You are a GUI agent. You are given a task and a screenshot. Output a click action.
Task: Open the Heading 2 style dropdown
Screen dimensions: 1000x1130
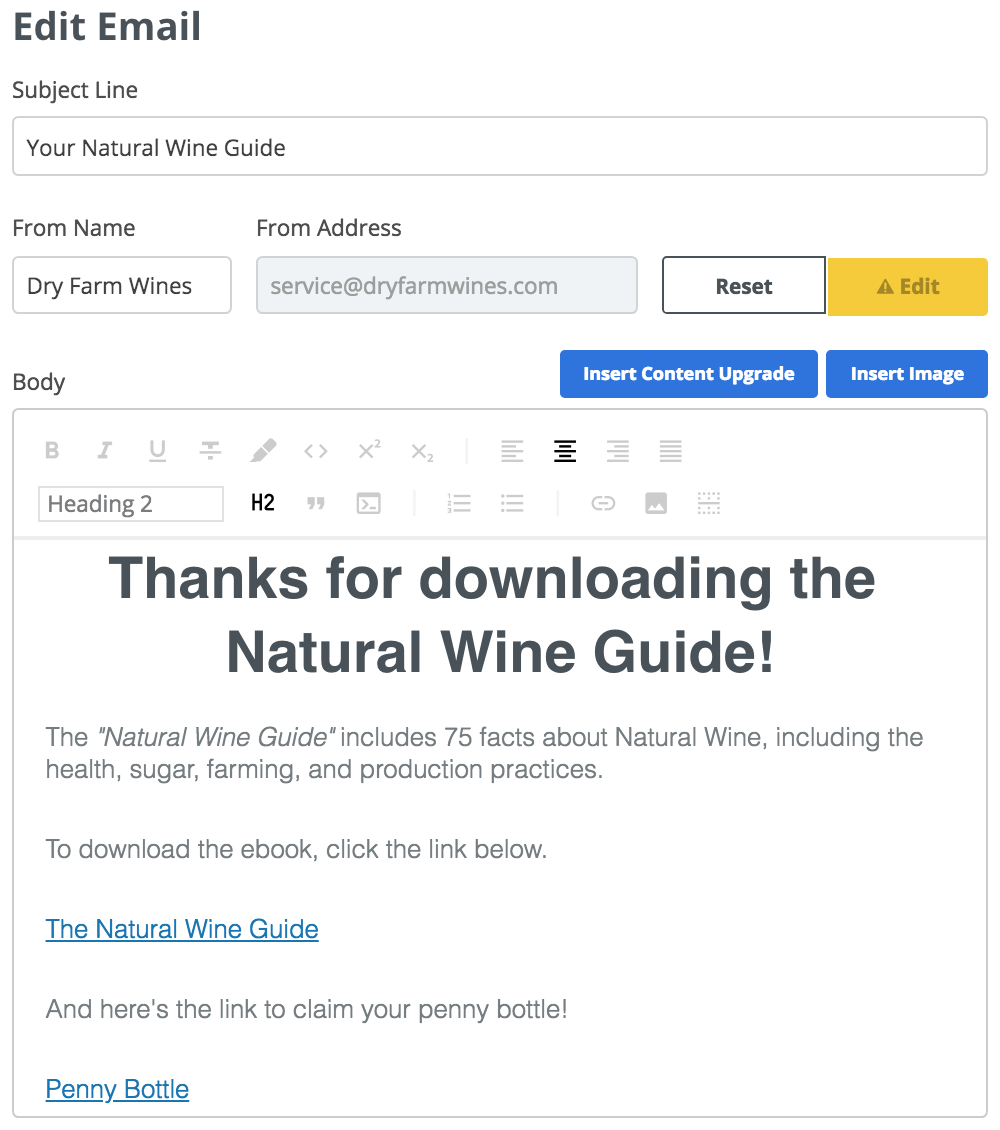pos(131,504)
